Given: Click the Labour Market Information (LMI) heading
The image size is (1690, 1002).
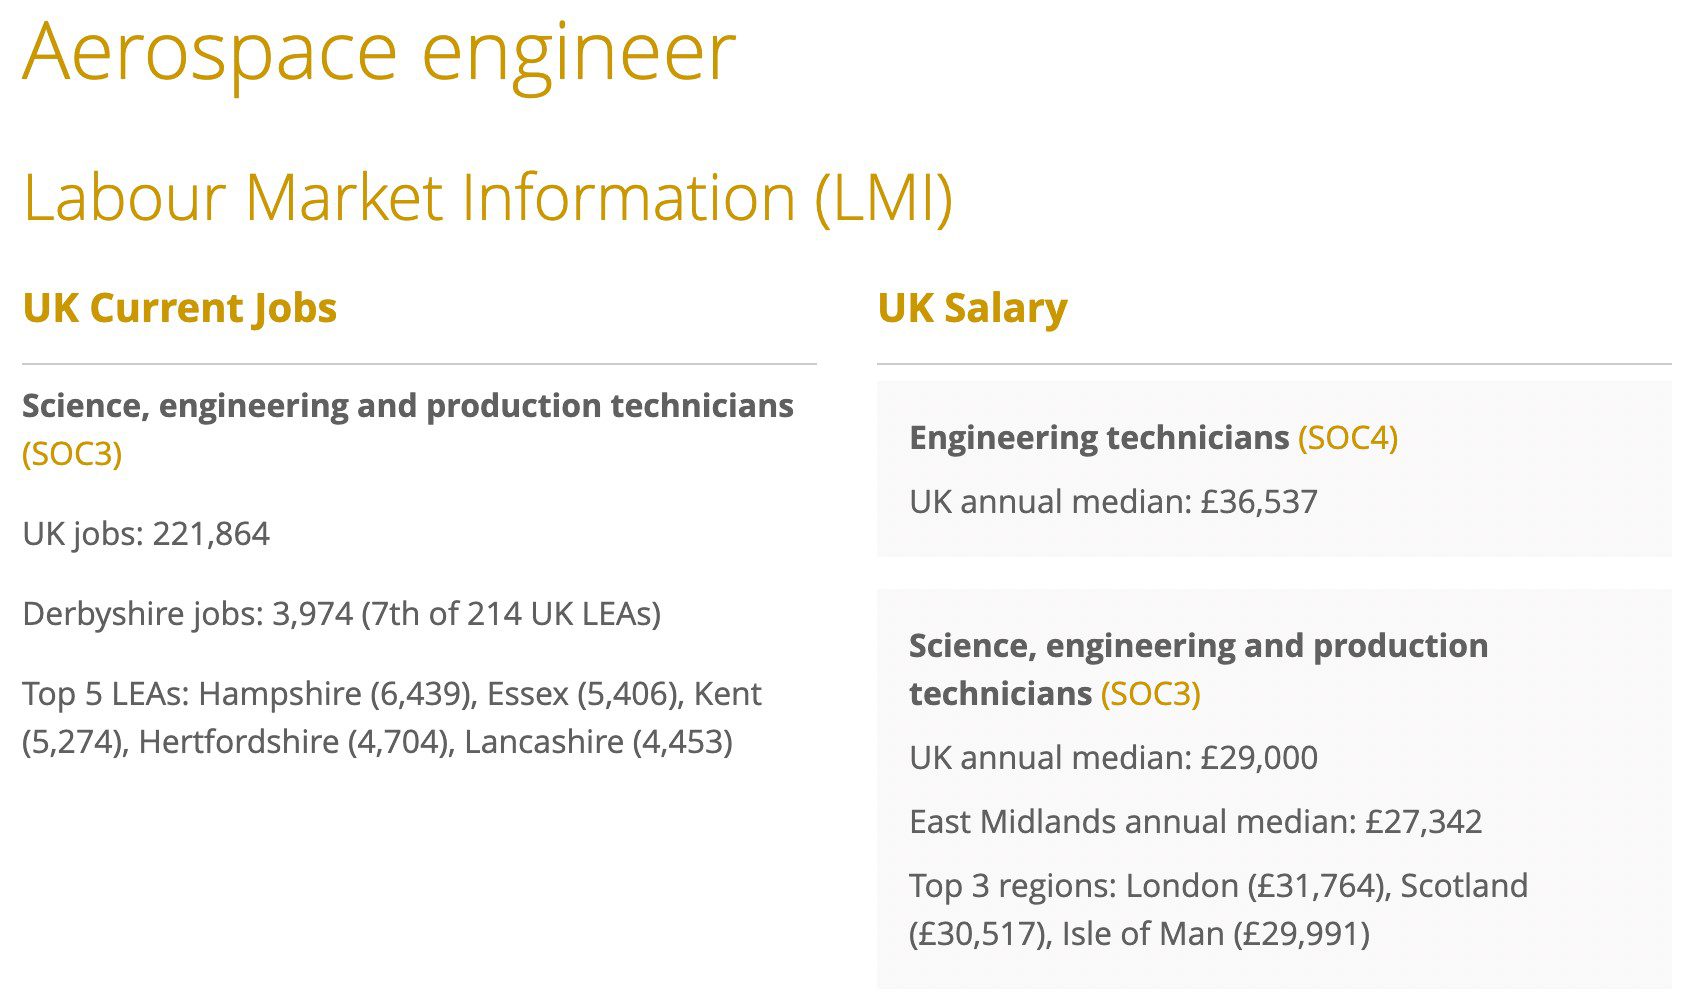Looking at the screenshot, I should pyautogui.click(x=488, y=198).
